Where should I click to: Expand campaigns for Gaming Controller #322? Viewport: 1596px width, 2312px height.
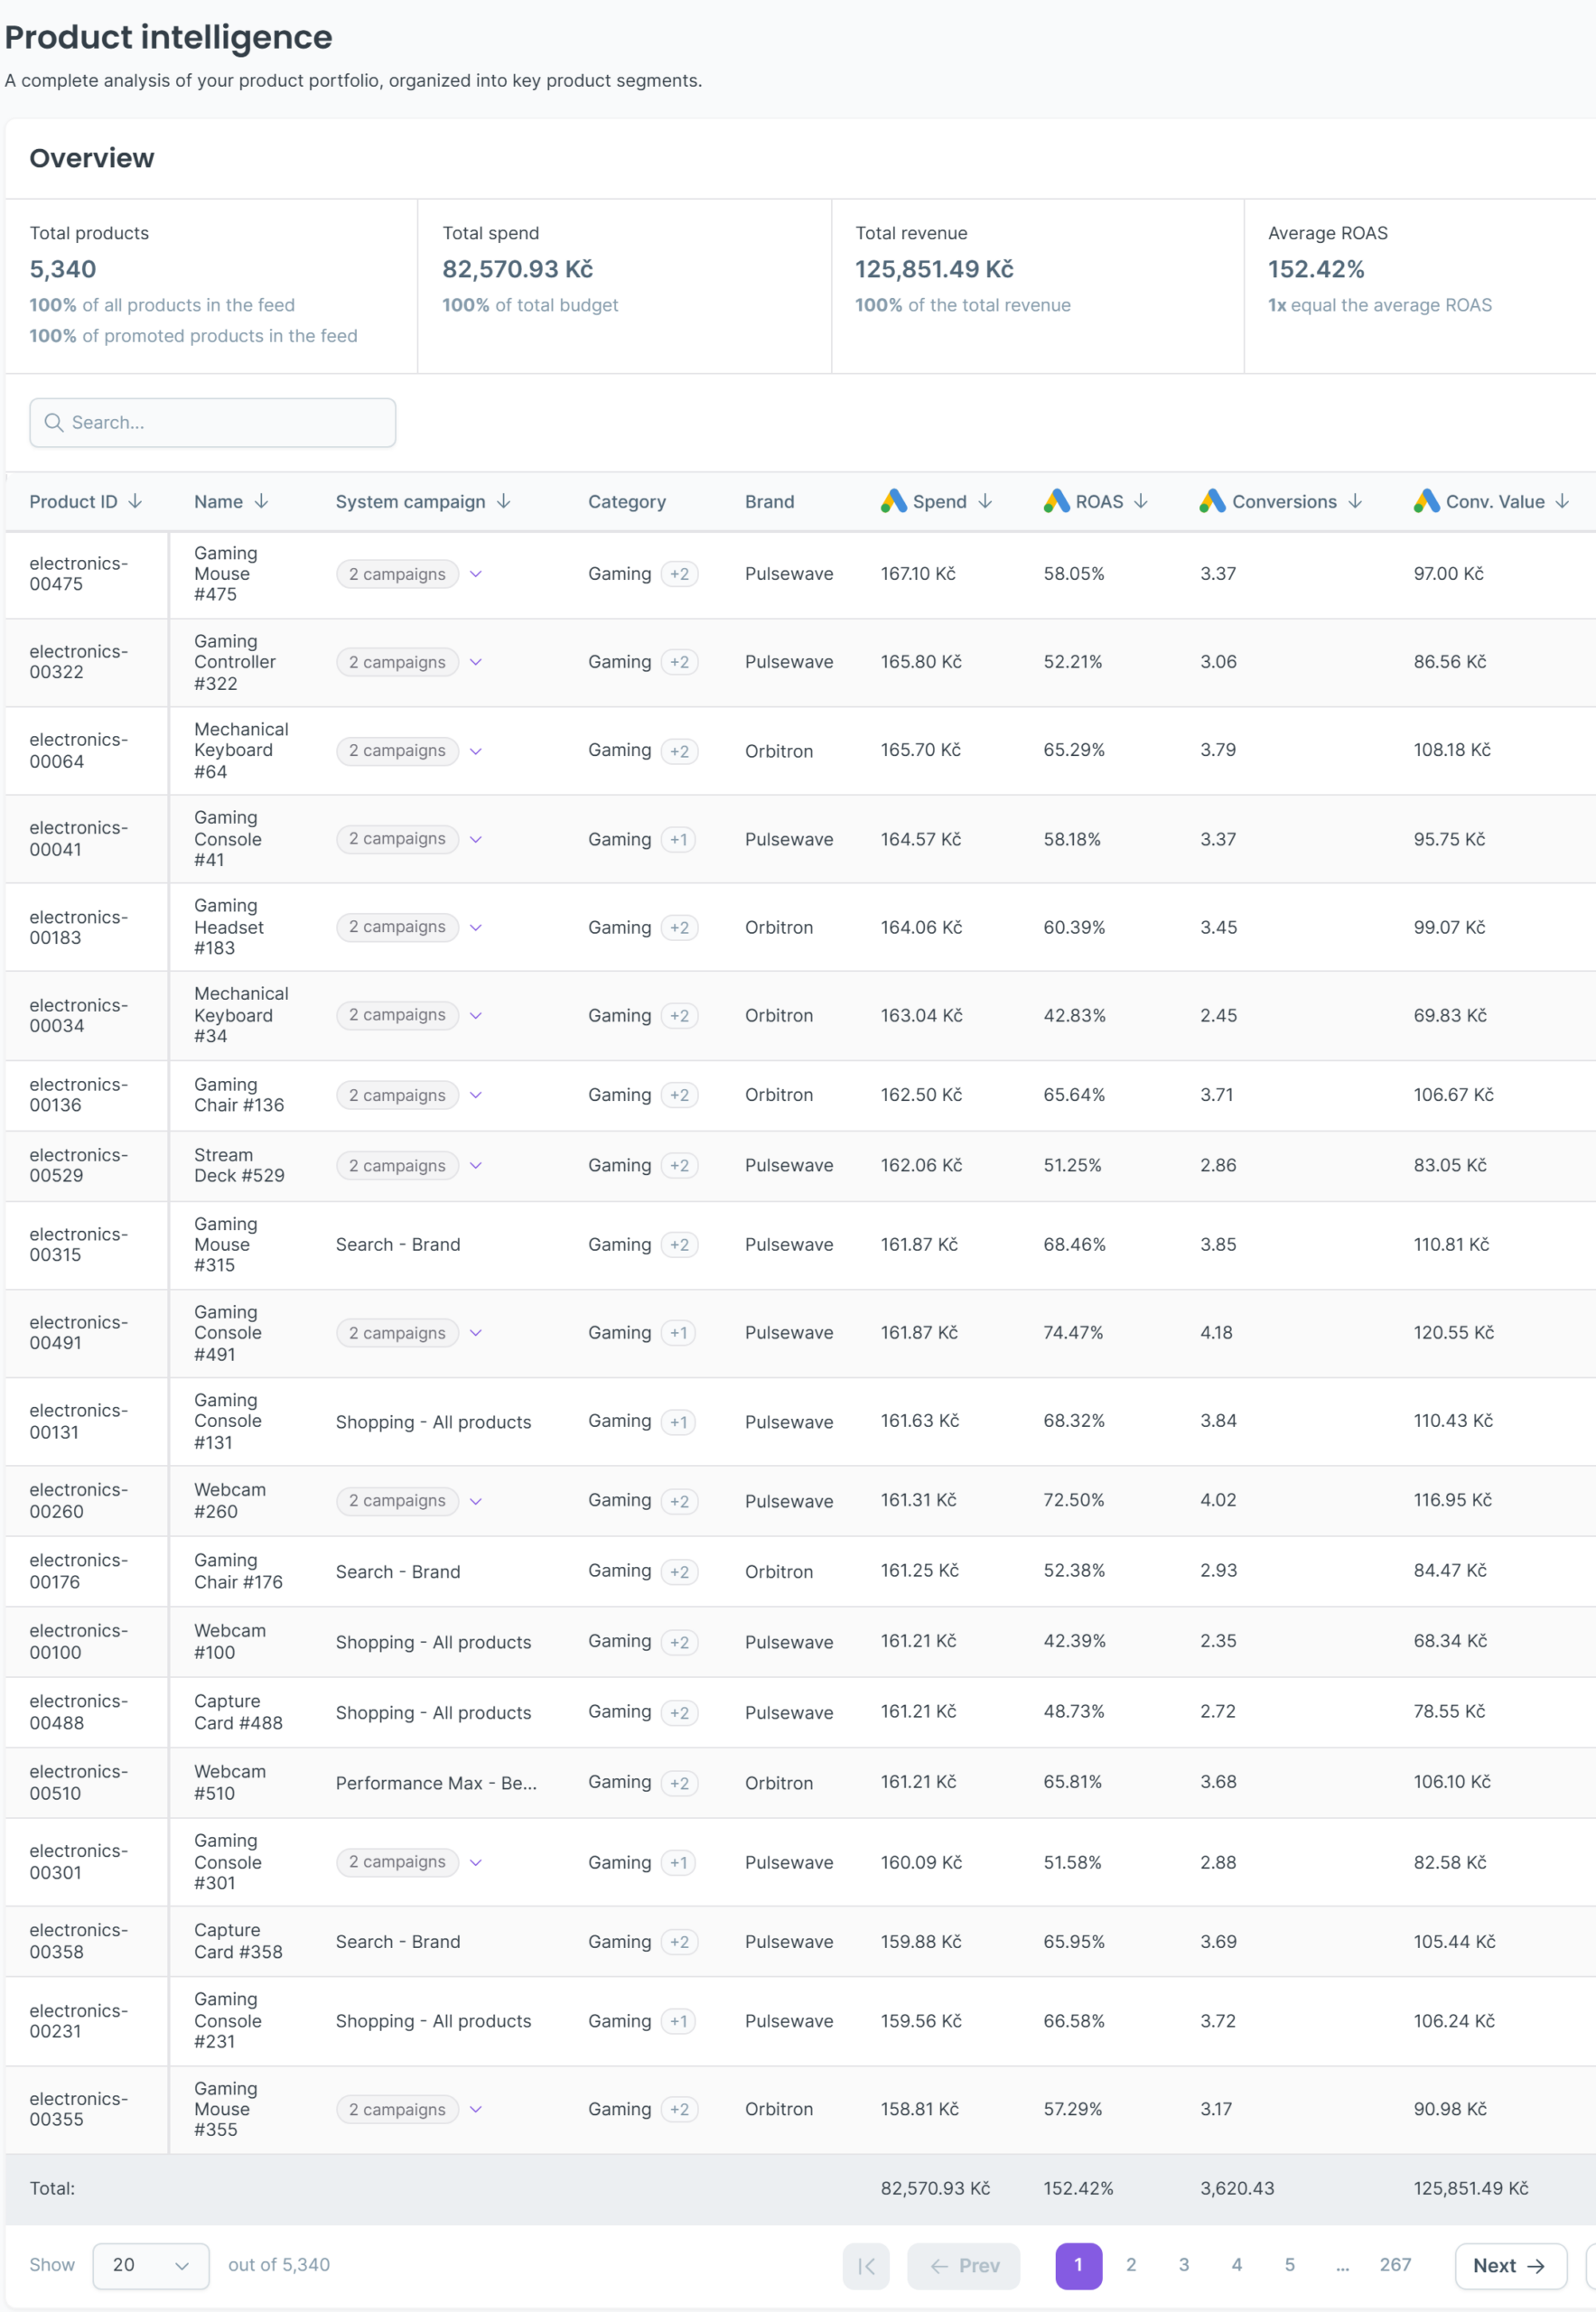pos(476,662)
